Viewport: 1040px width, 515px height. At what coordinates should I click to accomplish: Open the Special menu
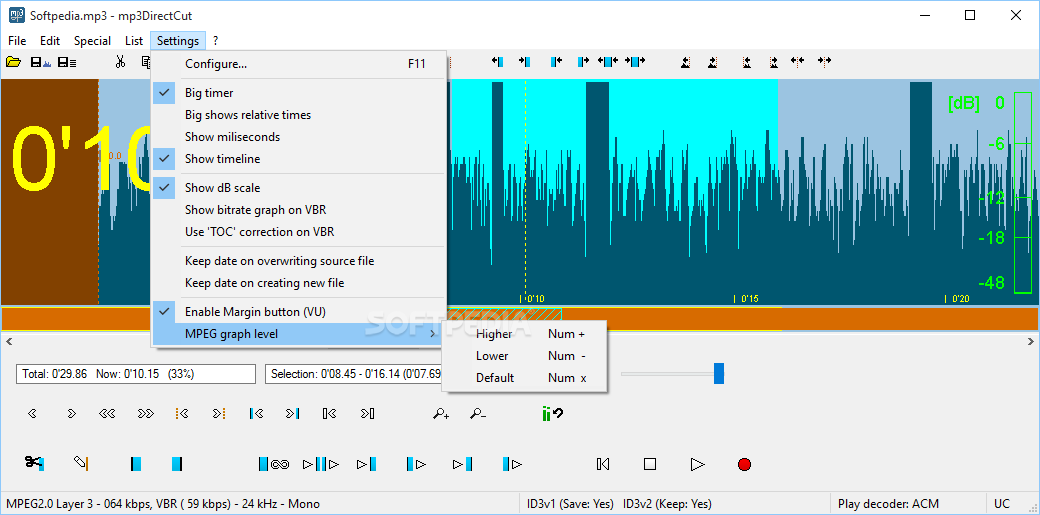92,40
